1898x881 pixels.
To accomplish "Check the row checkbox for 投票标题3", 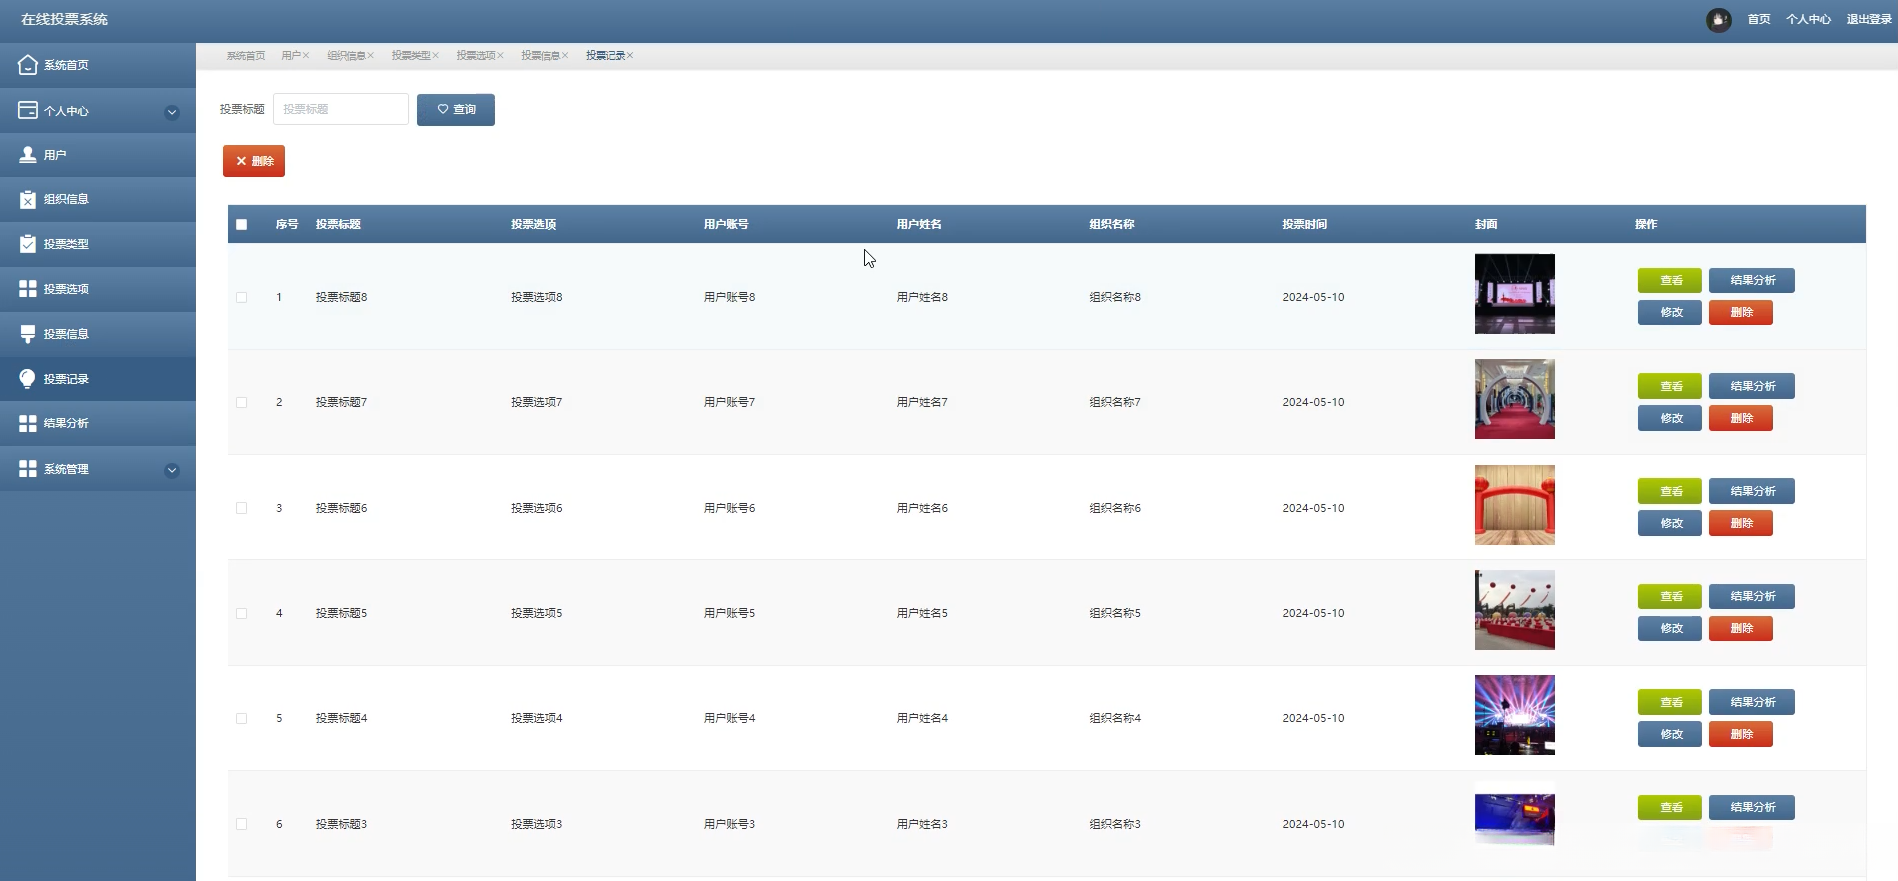I will pyautogui.click(x=241, y=824).
